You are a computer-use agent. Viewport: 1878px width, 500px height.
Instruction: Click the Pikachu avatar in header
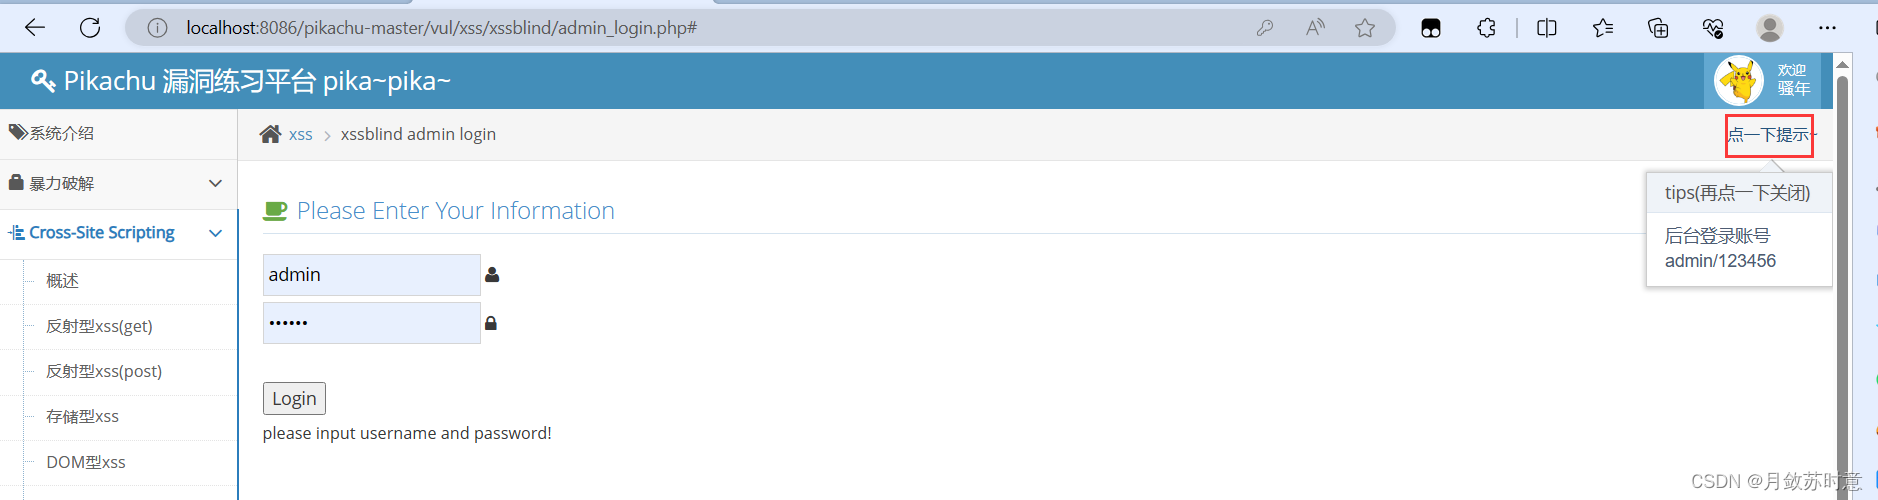click(1739, 80)
